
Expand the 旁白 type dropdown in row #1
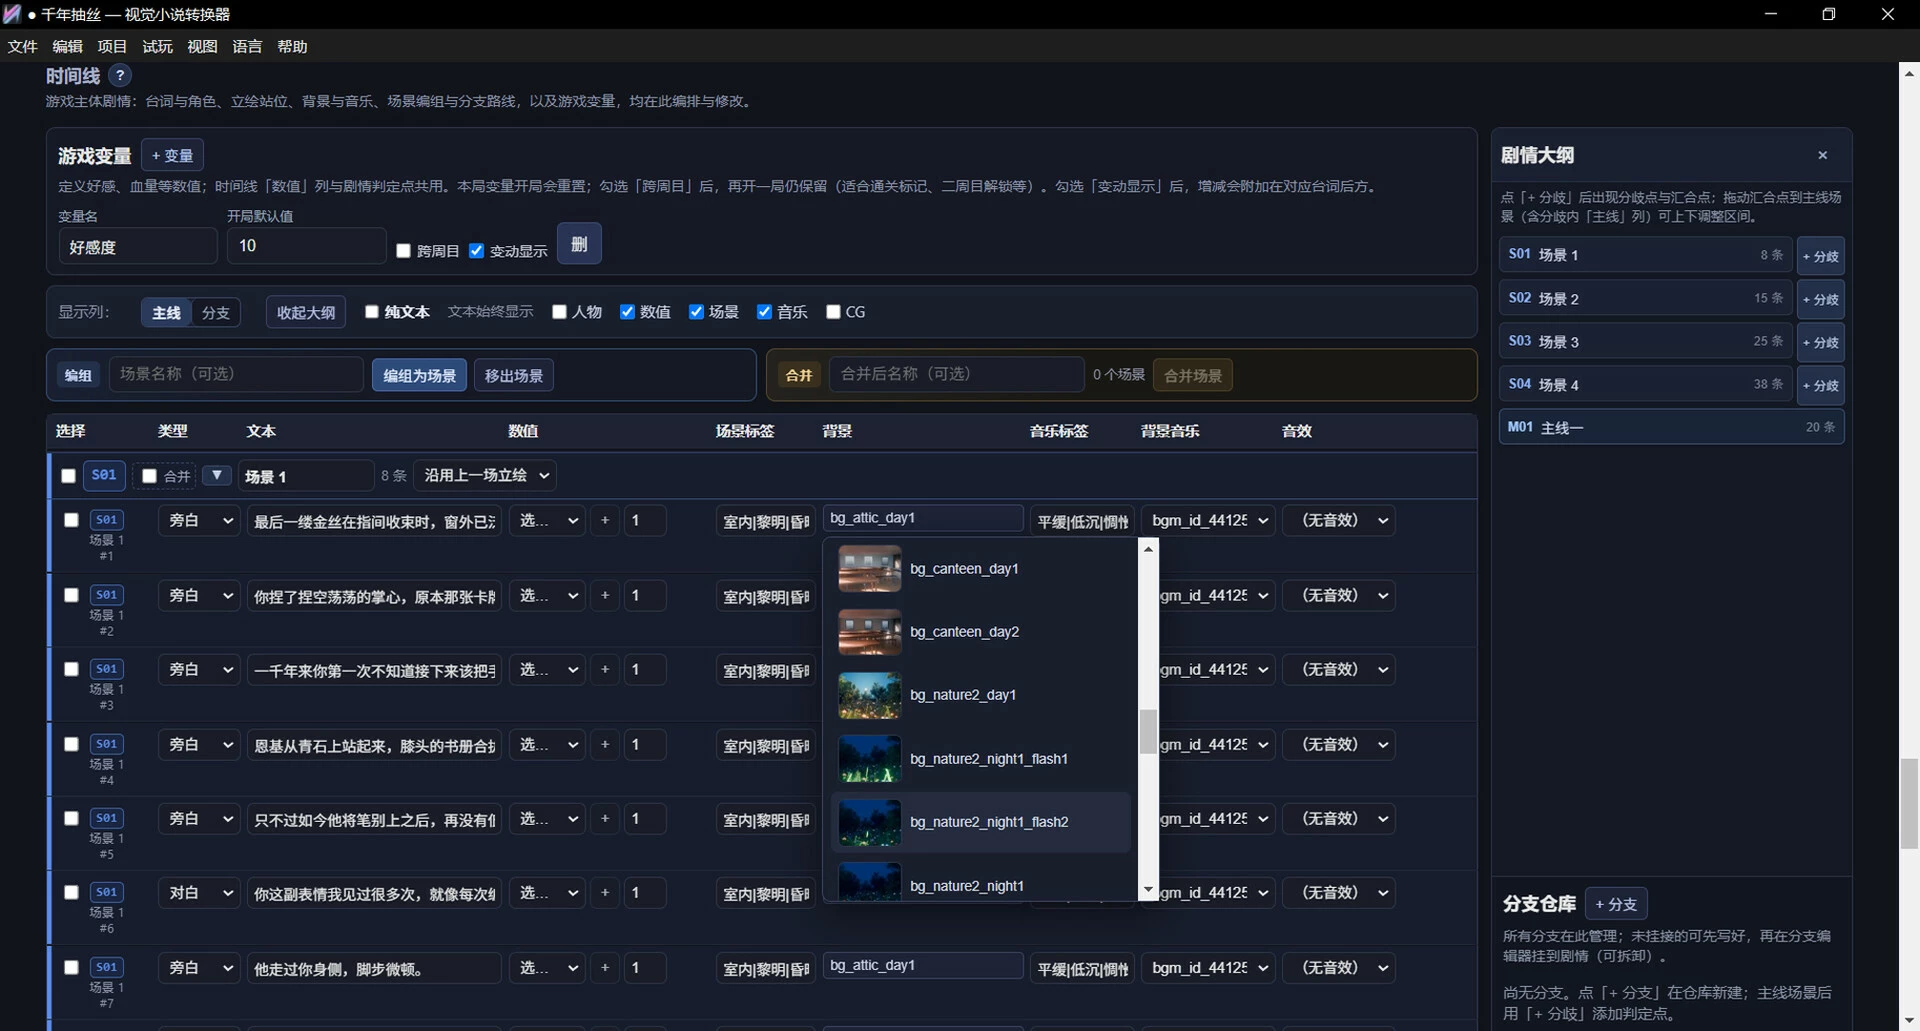[x=199, y=521]
